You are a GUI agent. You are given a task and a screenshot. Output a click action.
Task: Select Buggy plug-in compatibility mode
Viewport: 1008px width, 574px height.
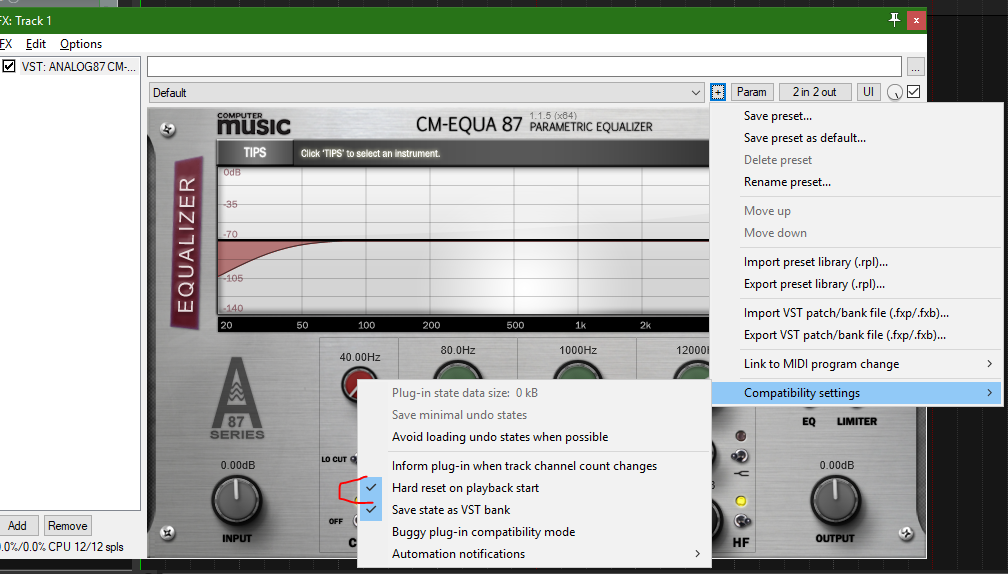pyautogui.click(x=534, y=532)
